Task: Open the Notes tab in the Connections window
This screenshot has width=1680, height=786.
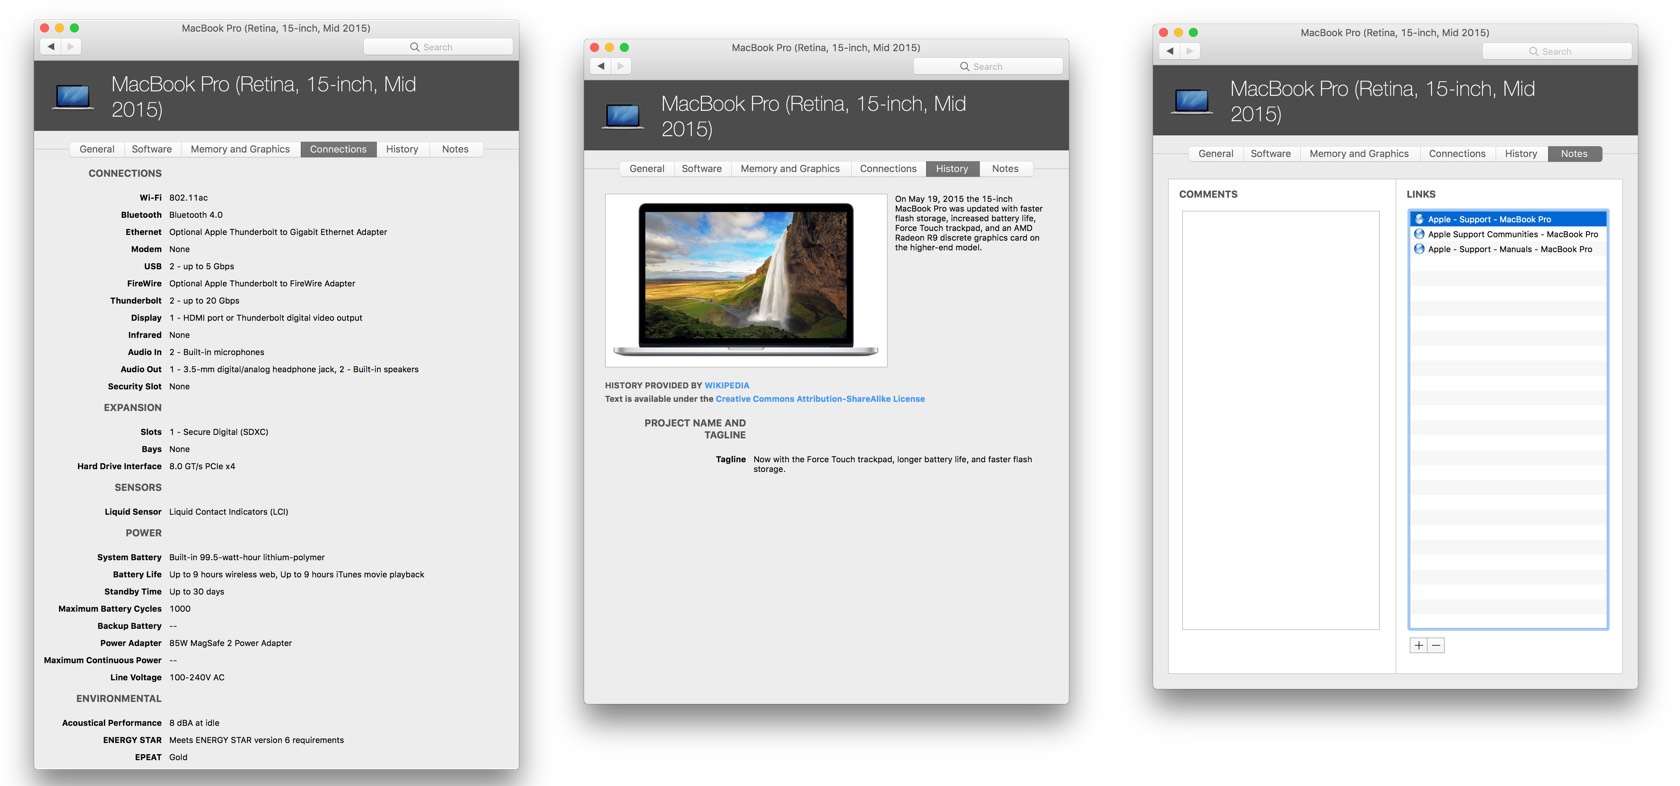Action: (455, 149)
